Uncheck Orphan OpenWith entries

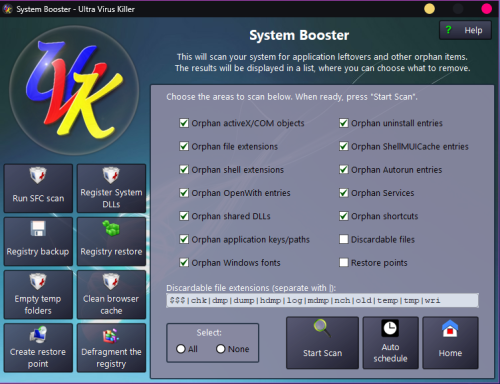pos(184,193)
